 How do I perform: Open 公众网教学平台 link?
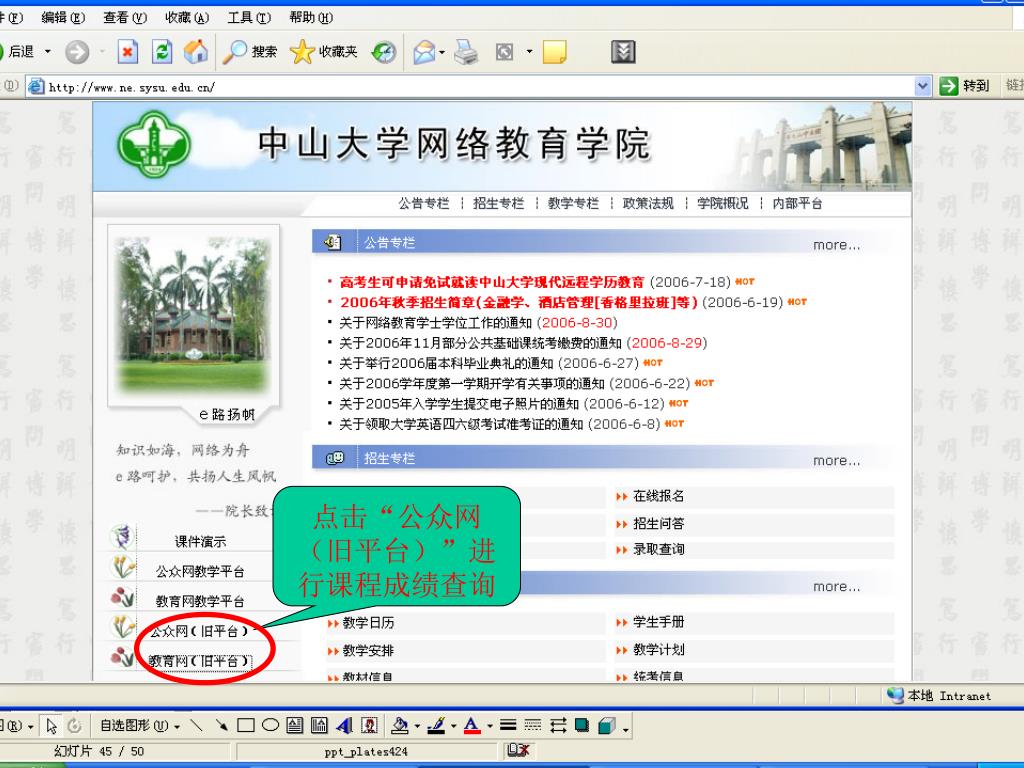pos(200,571)
